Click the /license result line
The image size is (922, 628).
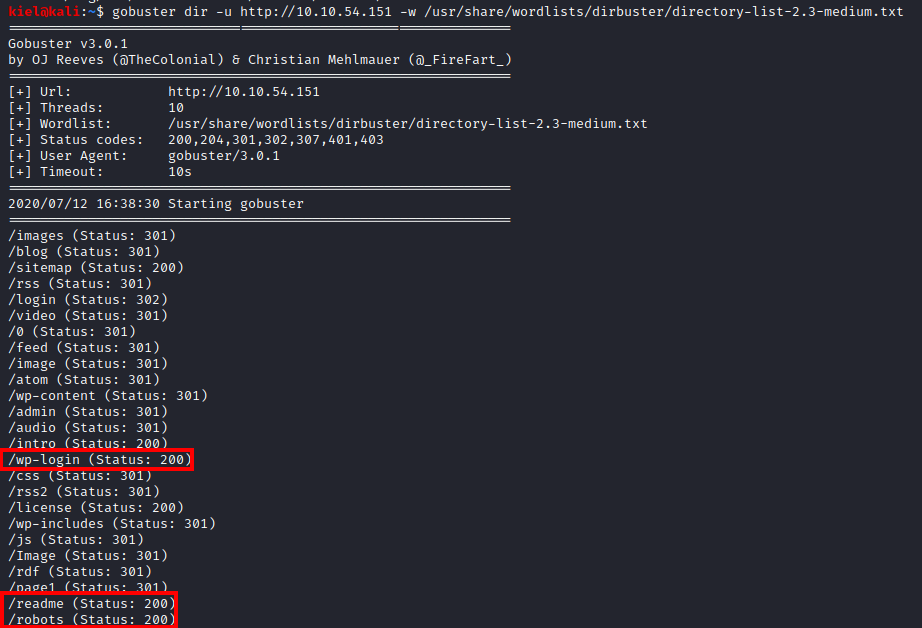[x=96, y=508]
